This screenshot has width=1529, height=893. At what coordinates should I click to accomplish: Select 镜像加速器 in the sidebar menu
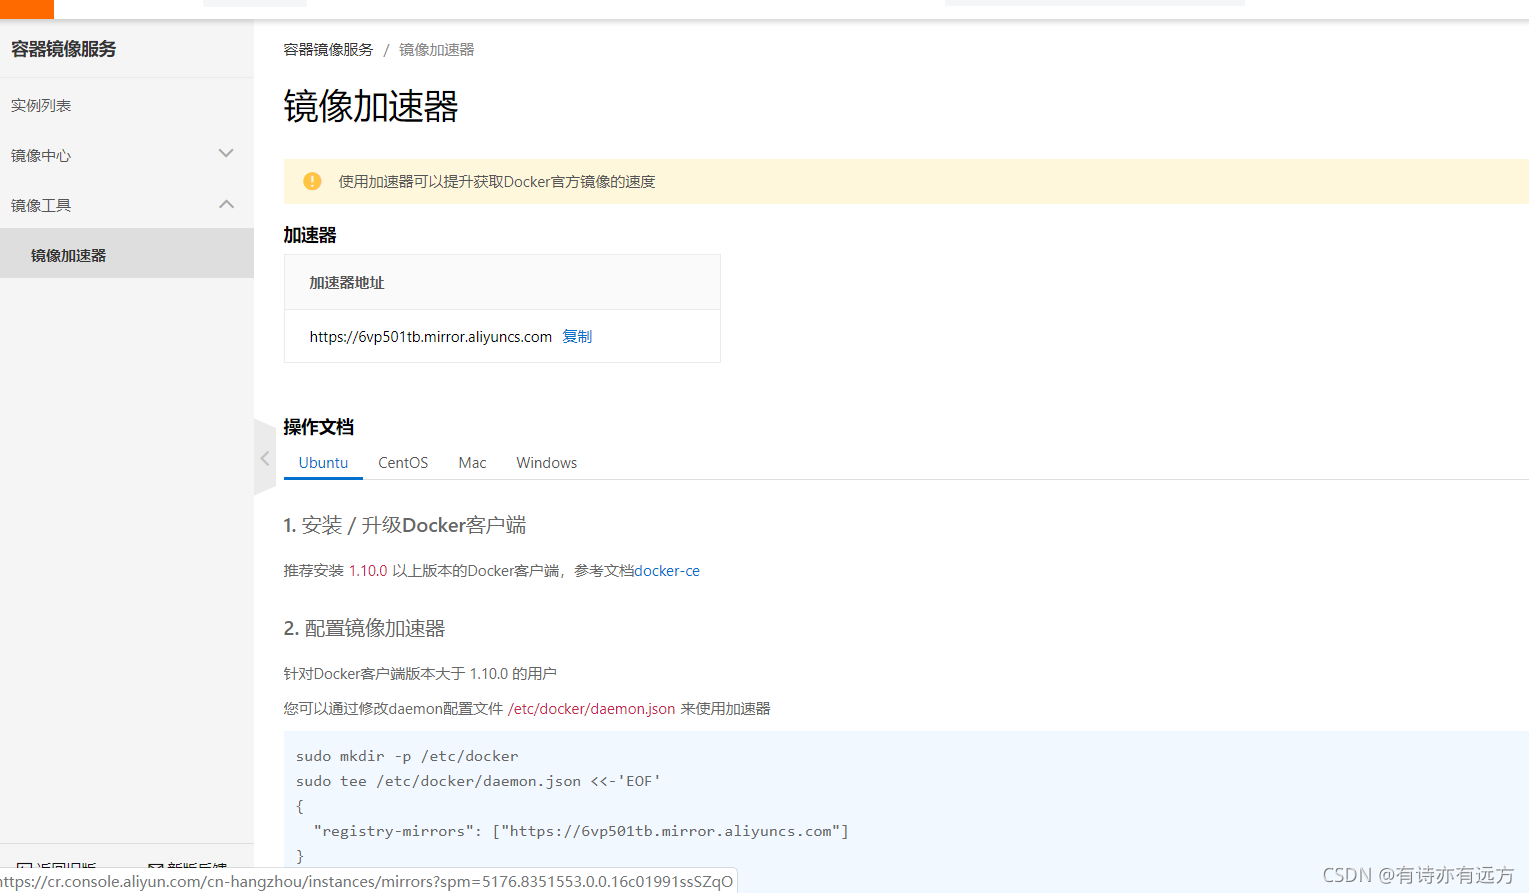point(69,254)
